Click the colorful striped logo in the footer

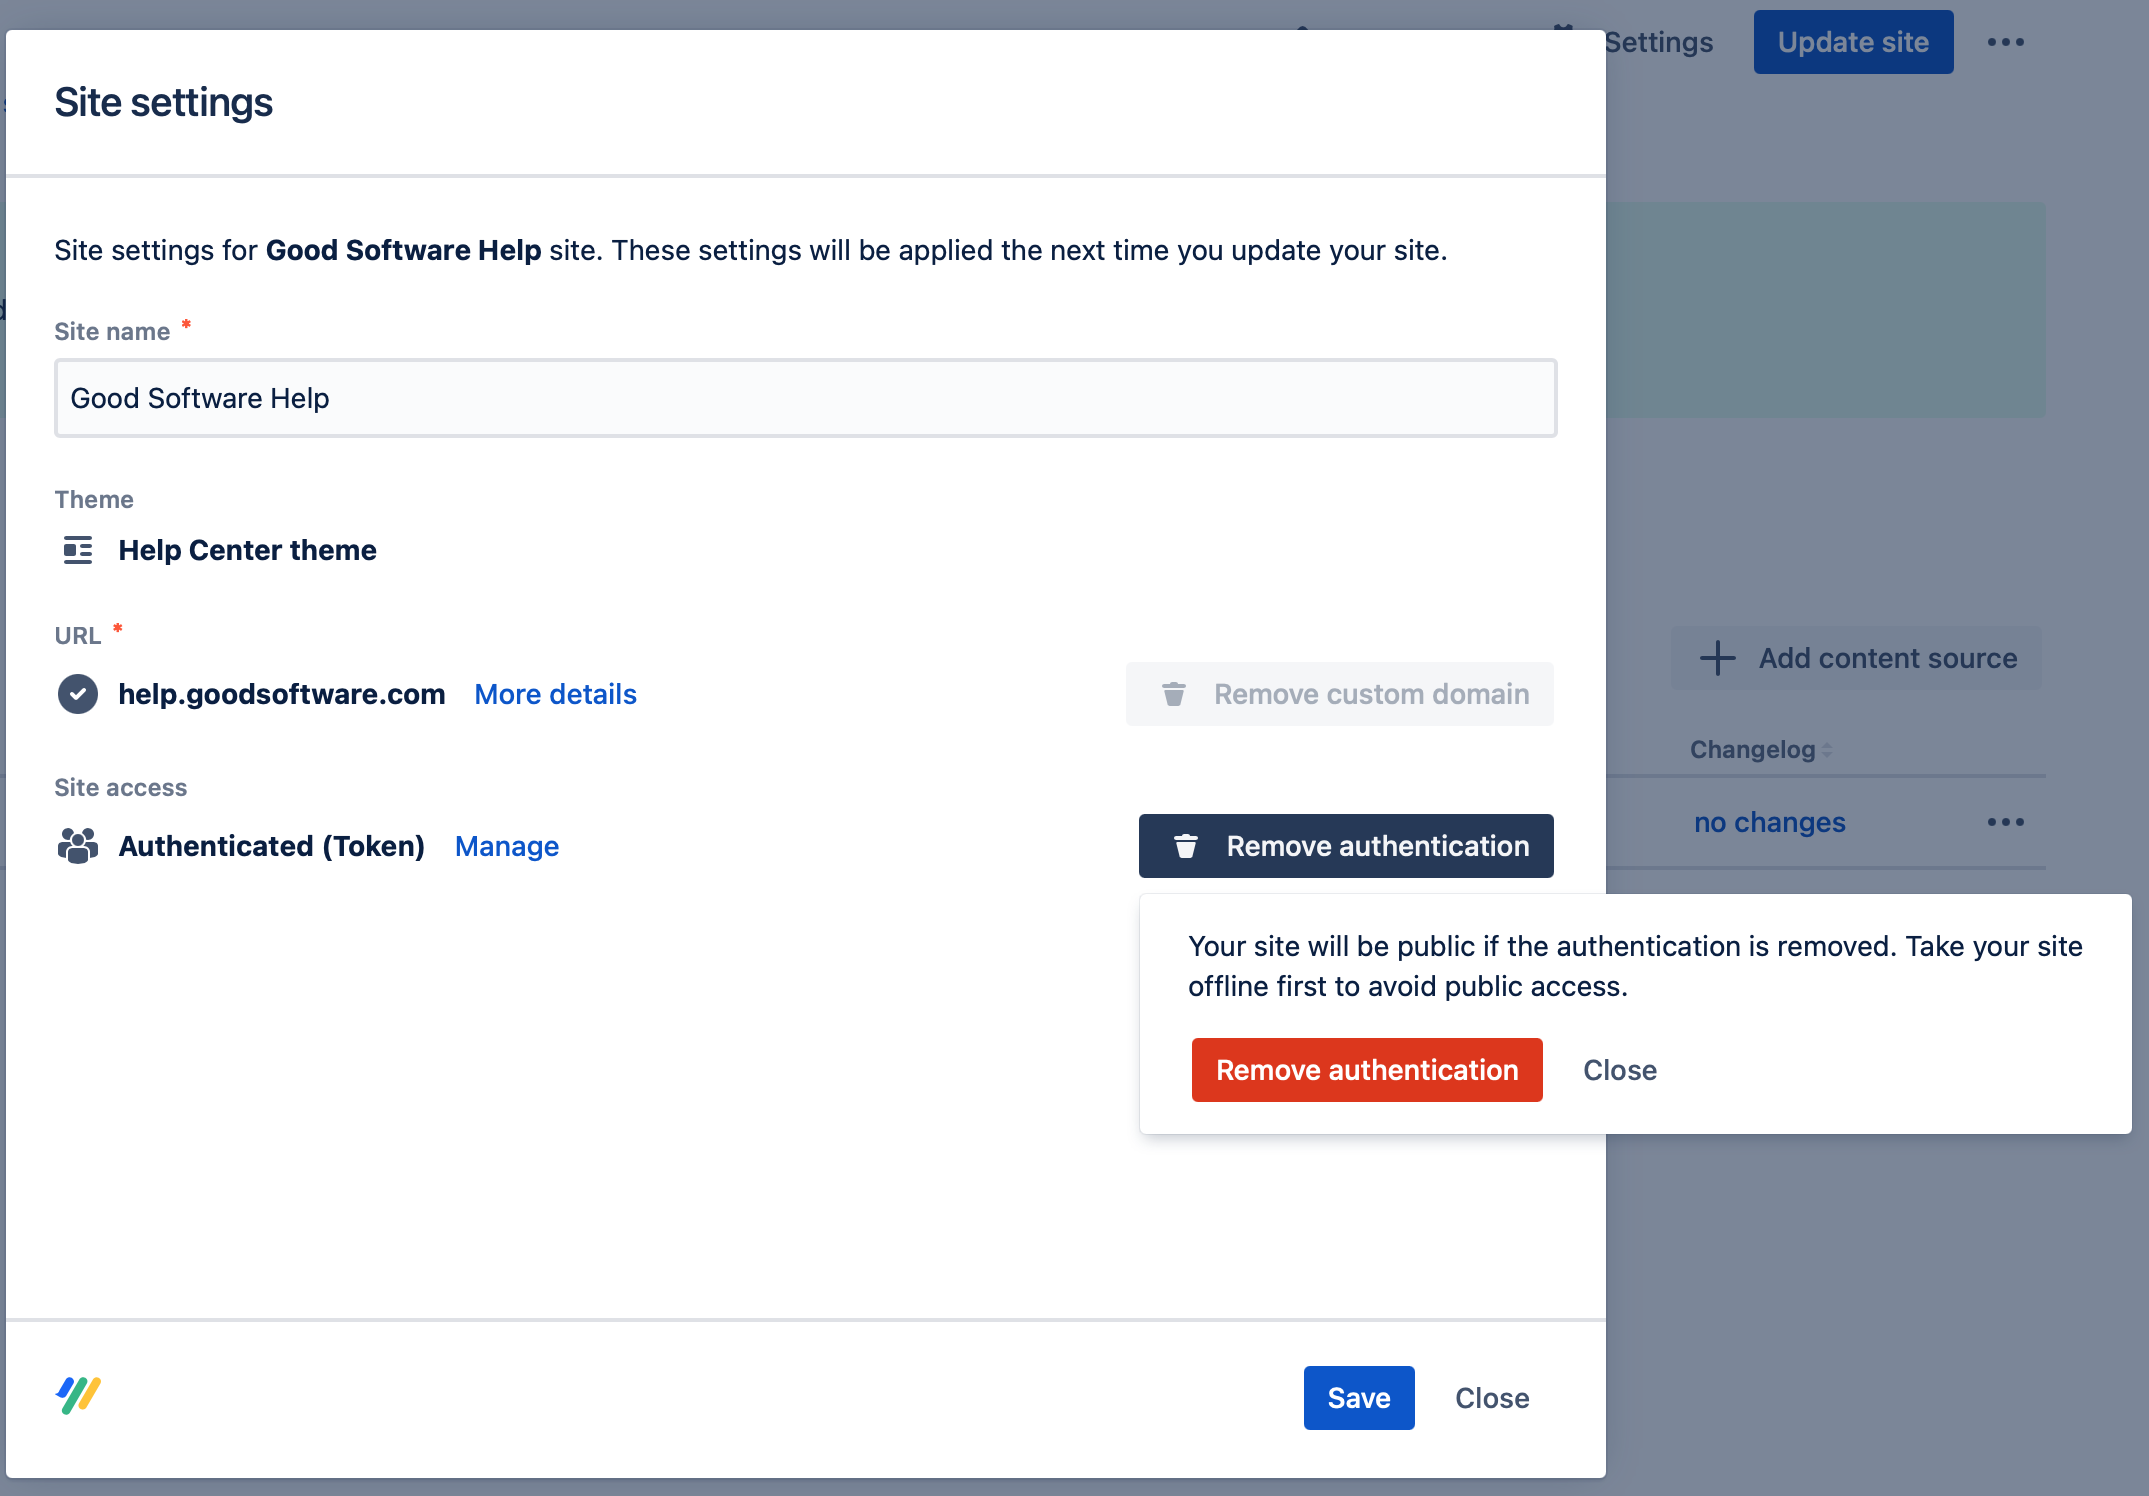coord(78,1395)
